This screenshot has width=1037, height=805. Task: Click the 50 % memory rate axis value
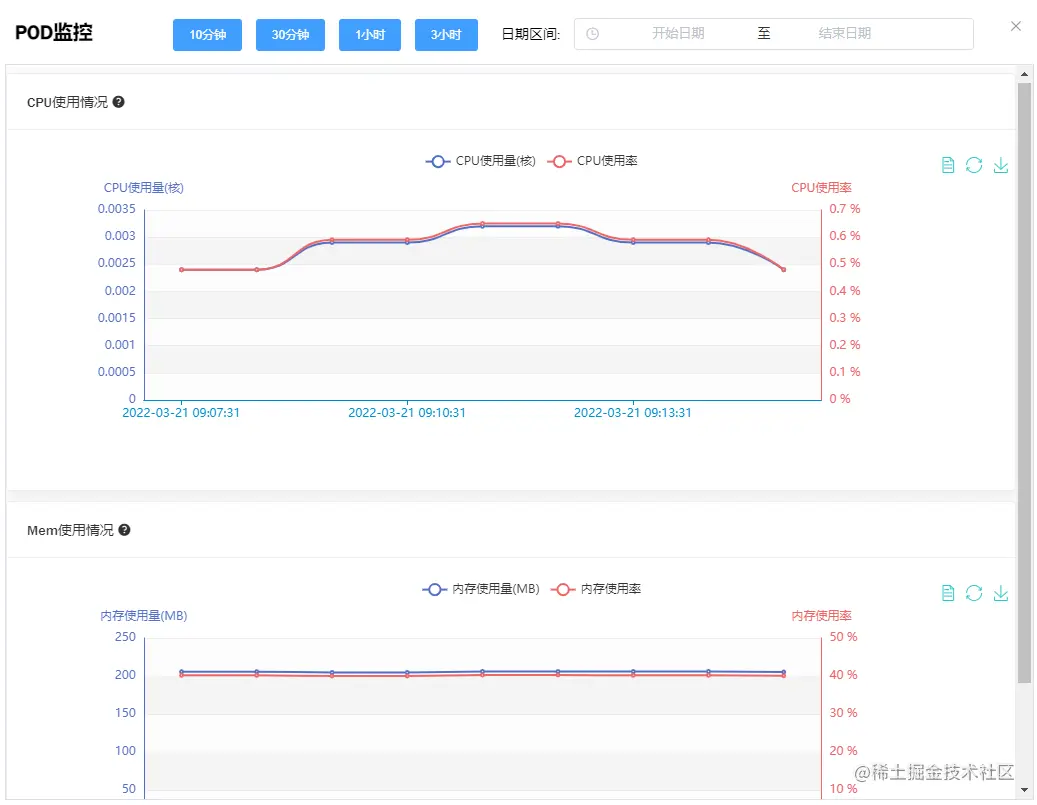tap(843, 637)
